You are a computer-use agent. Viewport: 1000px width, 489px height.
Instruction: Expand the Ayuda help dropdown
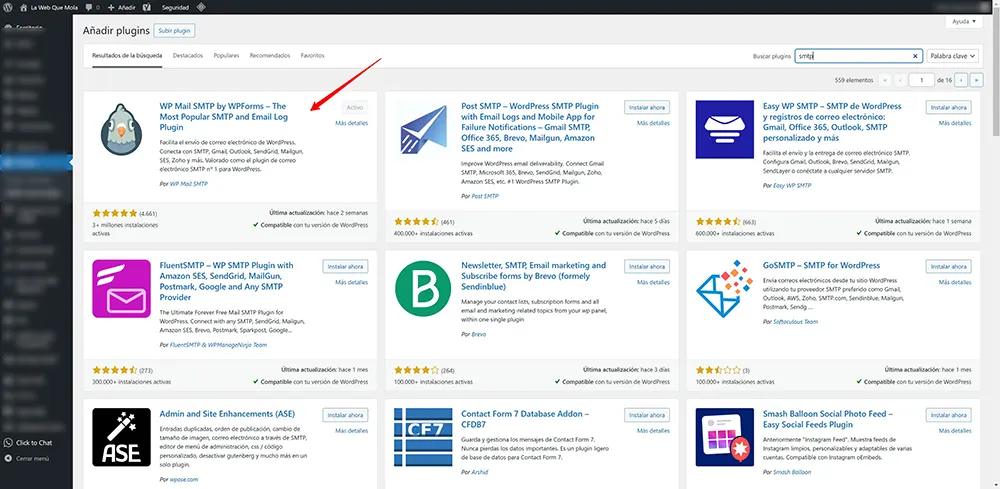click(x=961, y=20)
